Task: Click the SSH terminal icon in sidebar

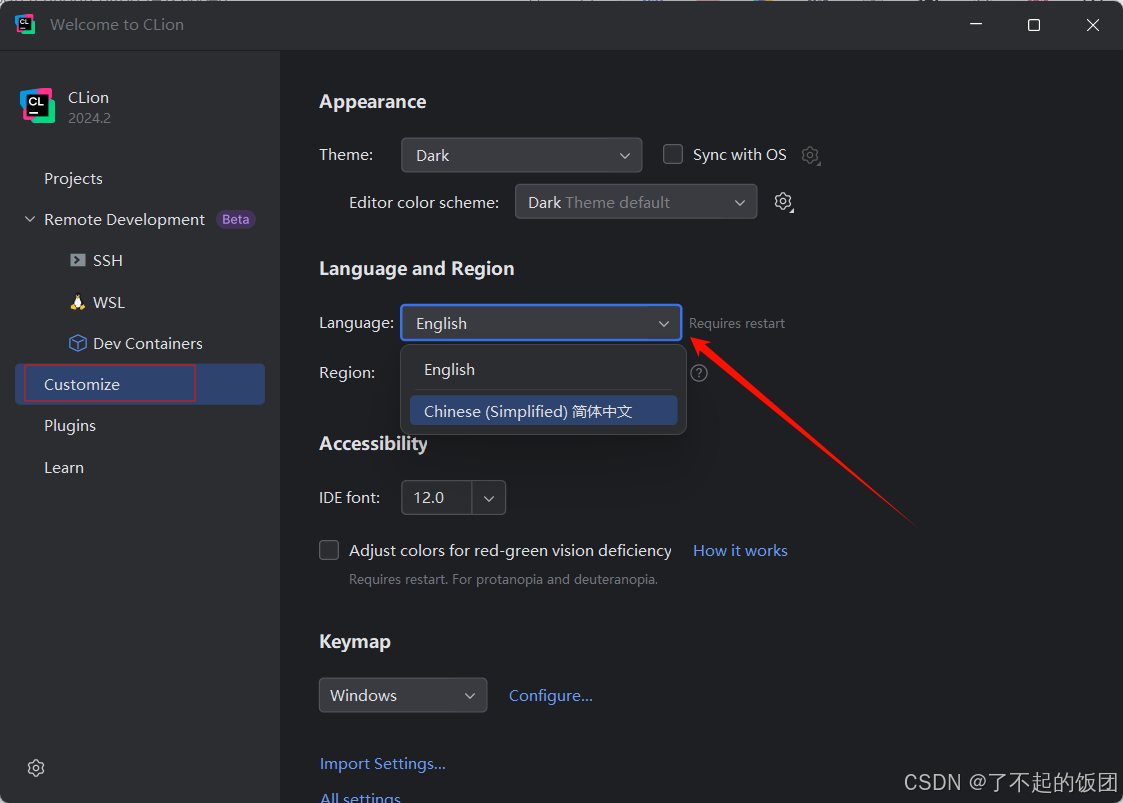Action: pyautogui.click(x=77, y=260)
